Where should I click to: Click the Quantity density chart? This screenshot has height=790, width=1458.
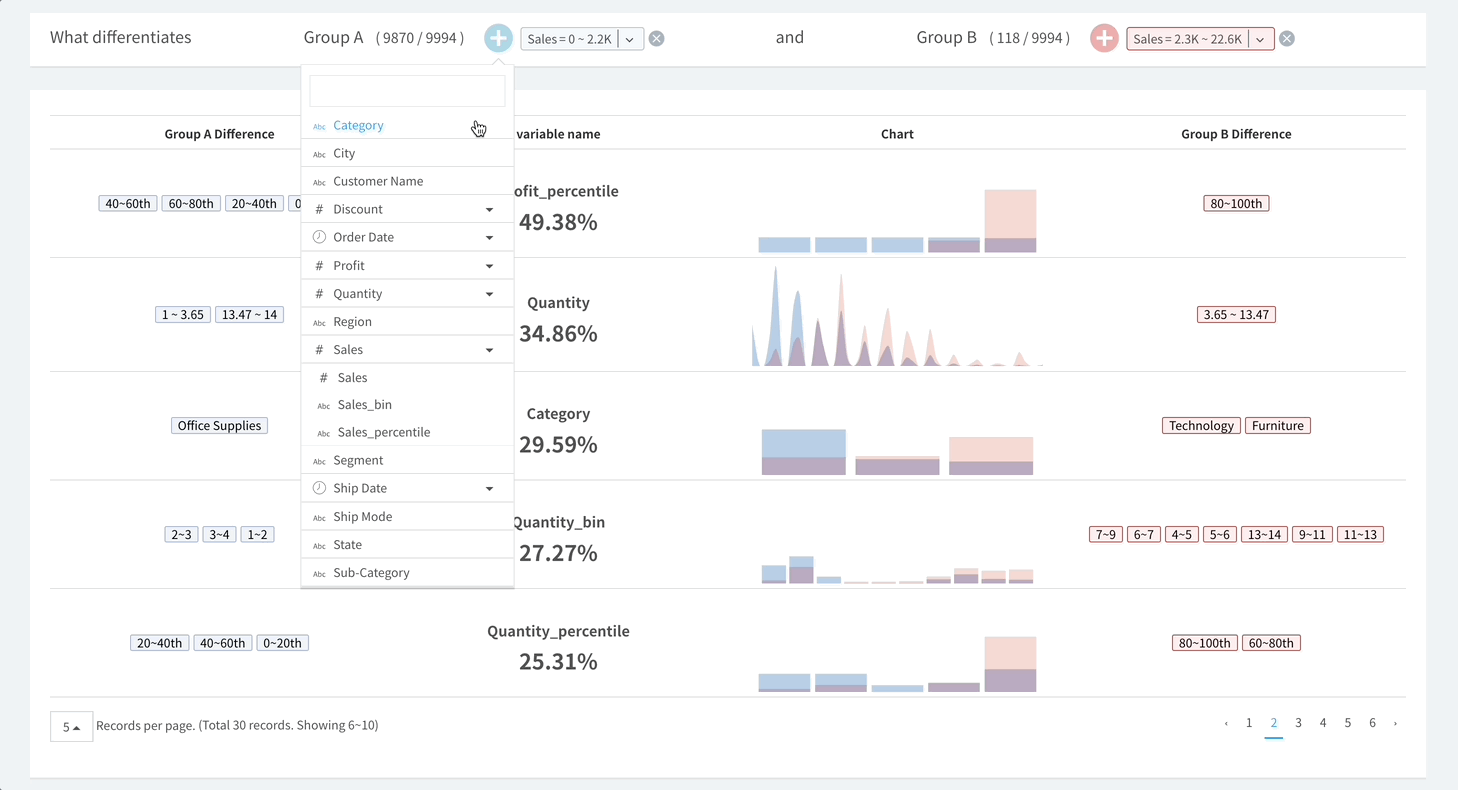(897, 316)
